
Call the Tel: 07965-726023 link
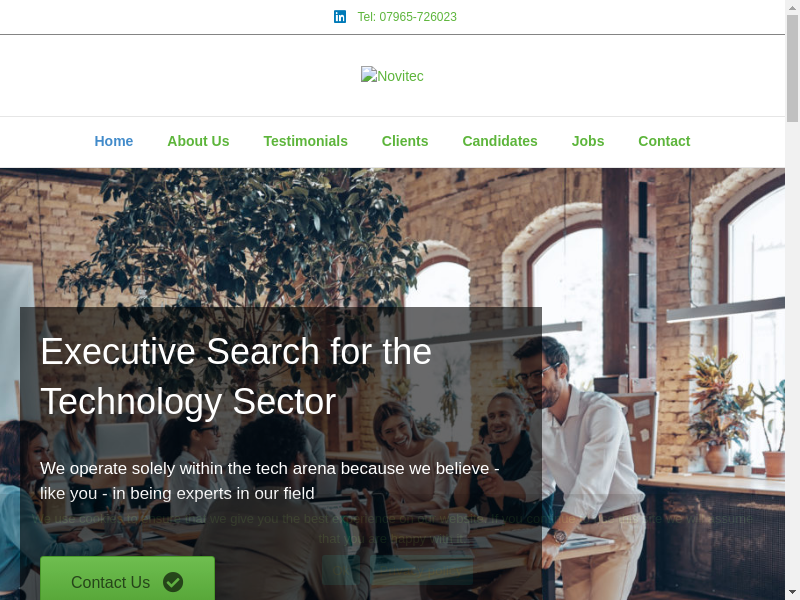(407, 17)
